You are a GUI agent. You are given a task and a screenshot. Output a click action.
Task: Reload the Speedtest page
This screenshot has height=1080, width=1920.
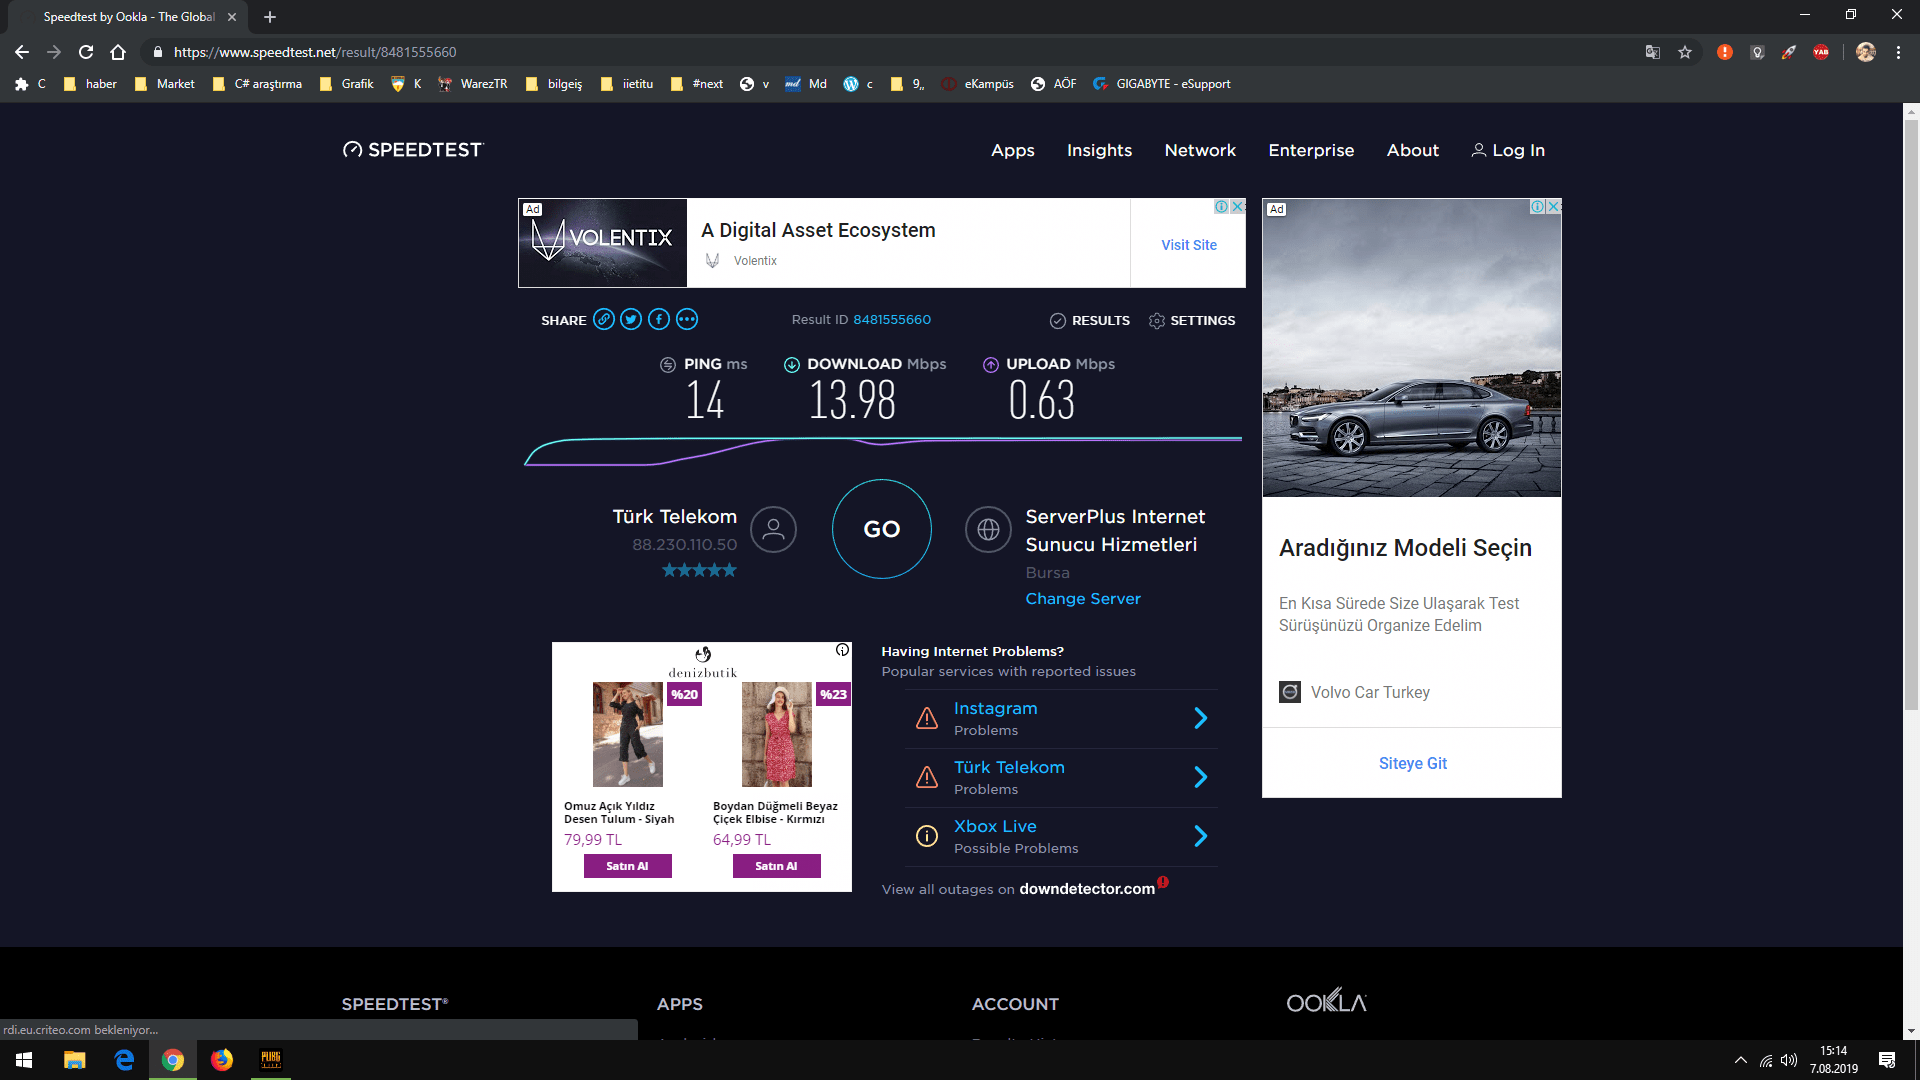click(86, 52)
